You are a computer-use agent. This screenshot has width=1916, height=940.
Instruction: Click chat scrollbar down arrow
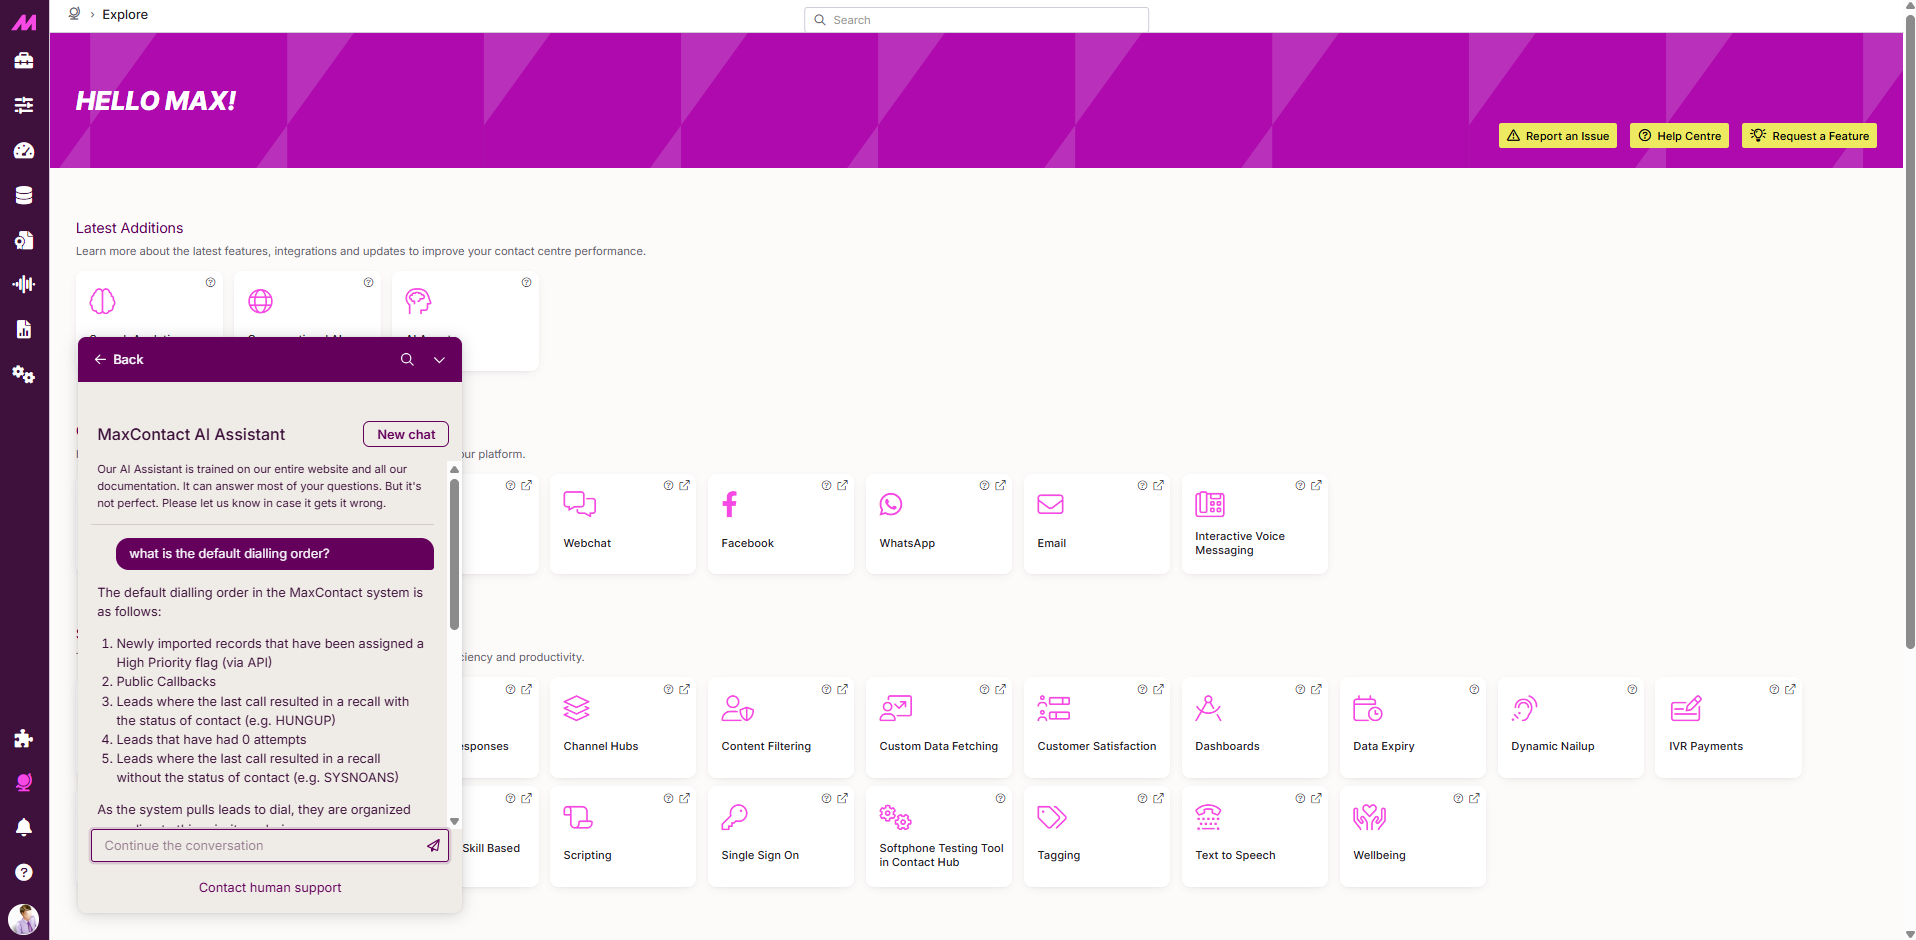[x=454, y=821]
